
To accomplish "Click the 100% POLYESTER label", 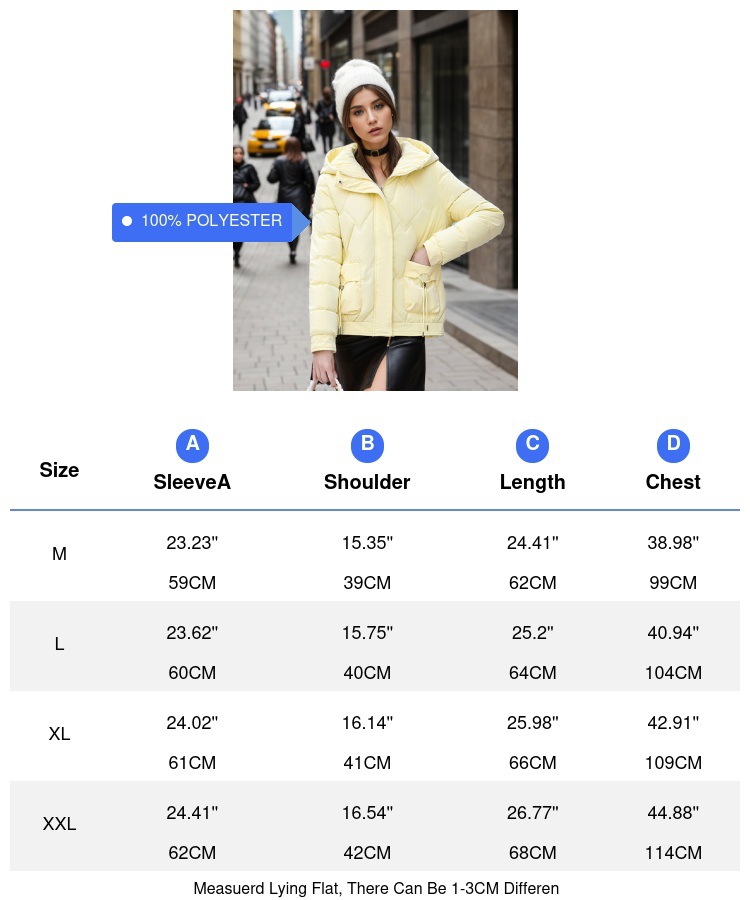I will [212, 221].
